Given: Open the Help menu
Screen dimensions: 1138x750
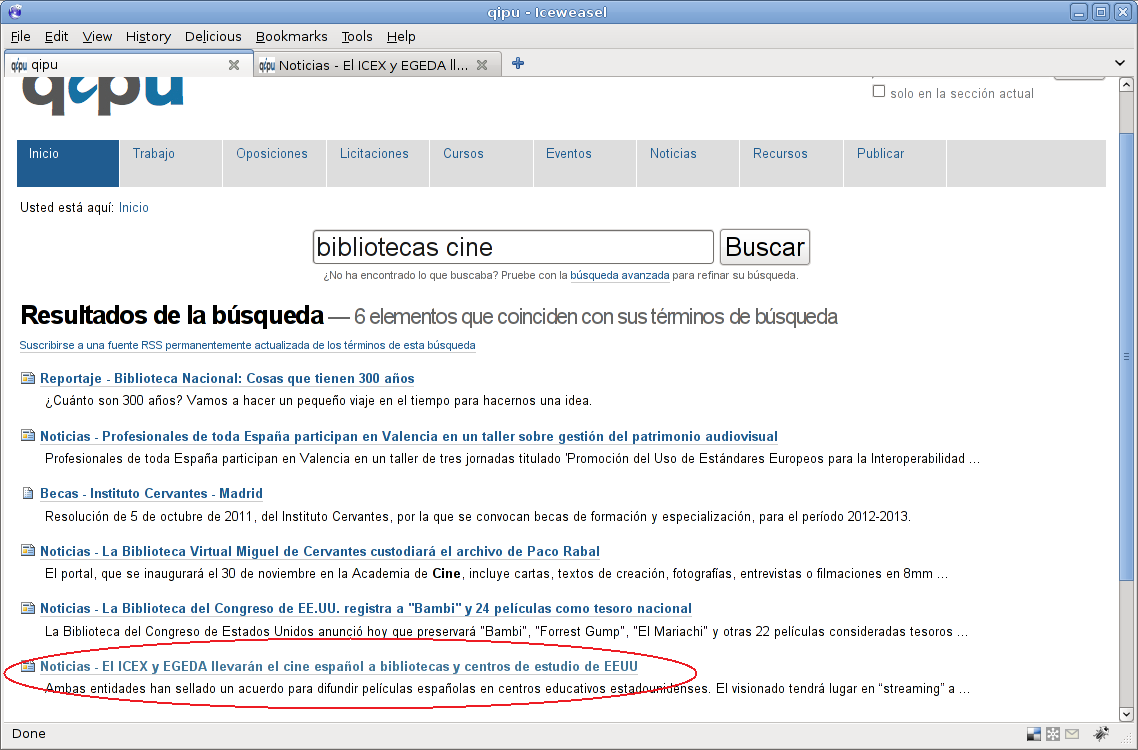Looking at the screenshot, I should 401,36.
